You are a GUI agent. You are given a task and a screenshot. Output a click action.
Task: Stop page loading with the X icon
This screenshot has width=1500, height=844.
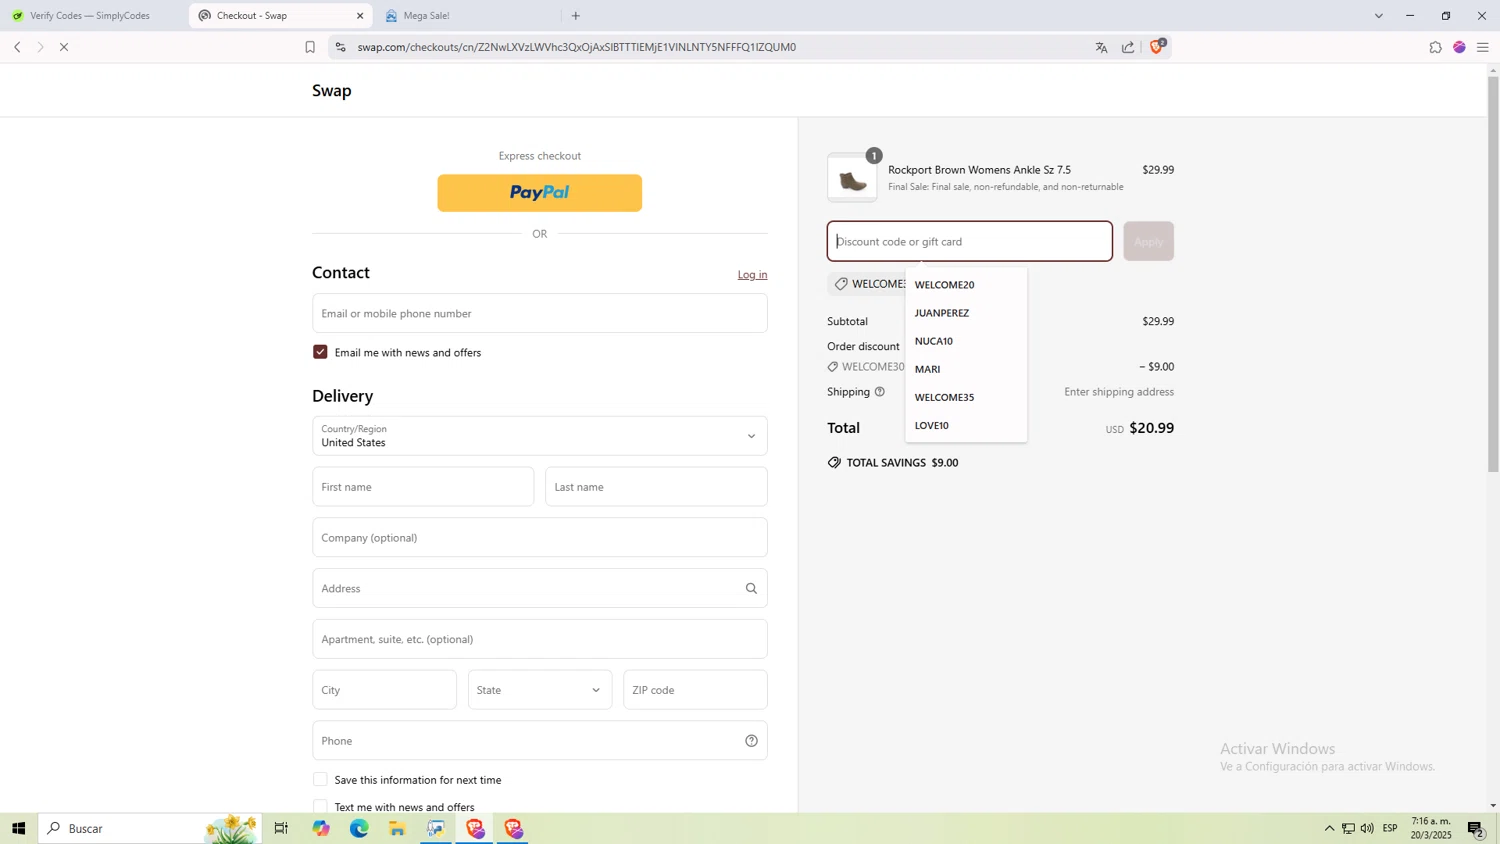tap(64, 47)
